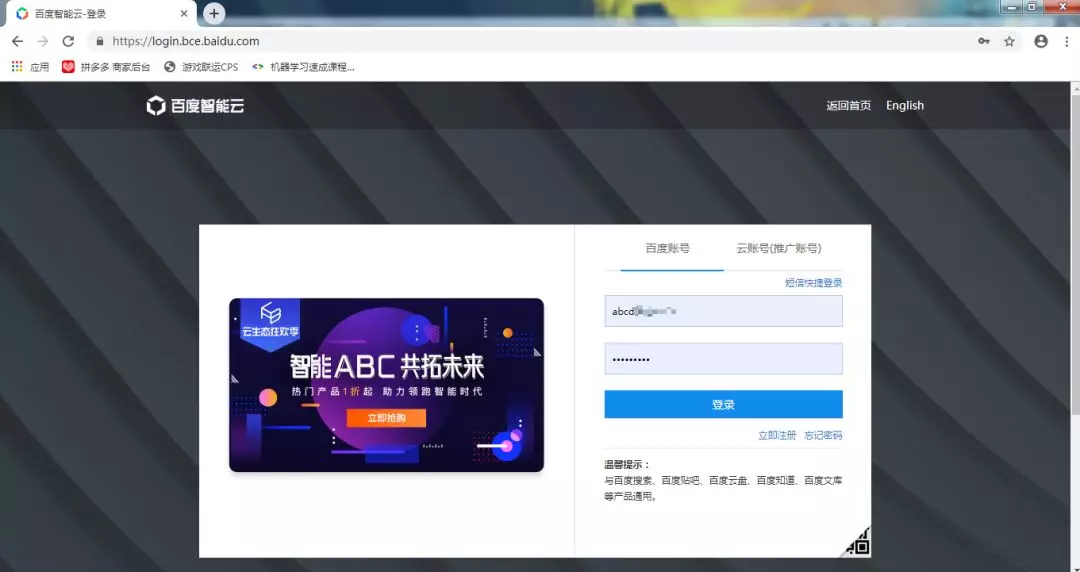Open the 机器学习速成课程 bookmark
Viewport: 1080px width, 572px height.
pos(303,67)
